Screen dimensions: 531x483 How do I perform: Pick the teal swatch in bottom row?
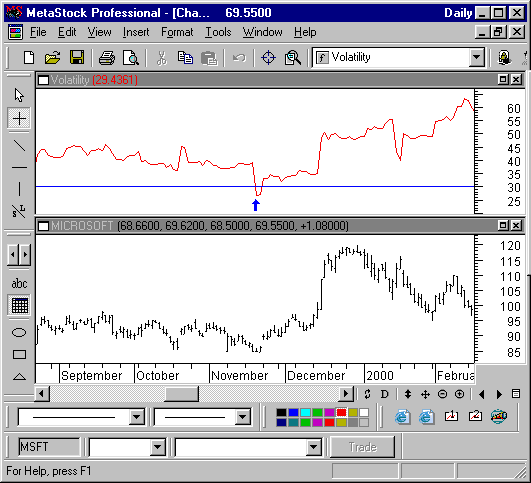(293, 422)
